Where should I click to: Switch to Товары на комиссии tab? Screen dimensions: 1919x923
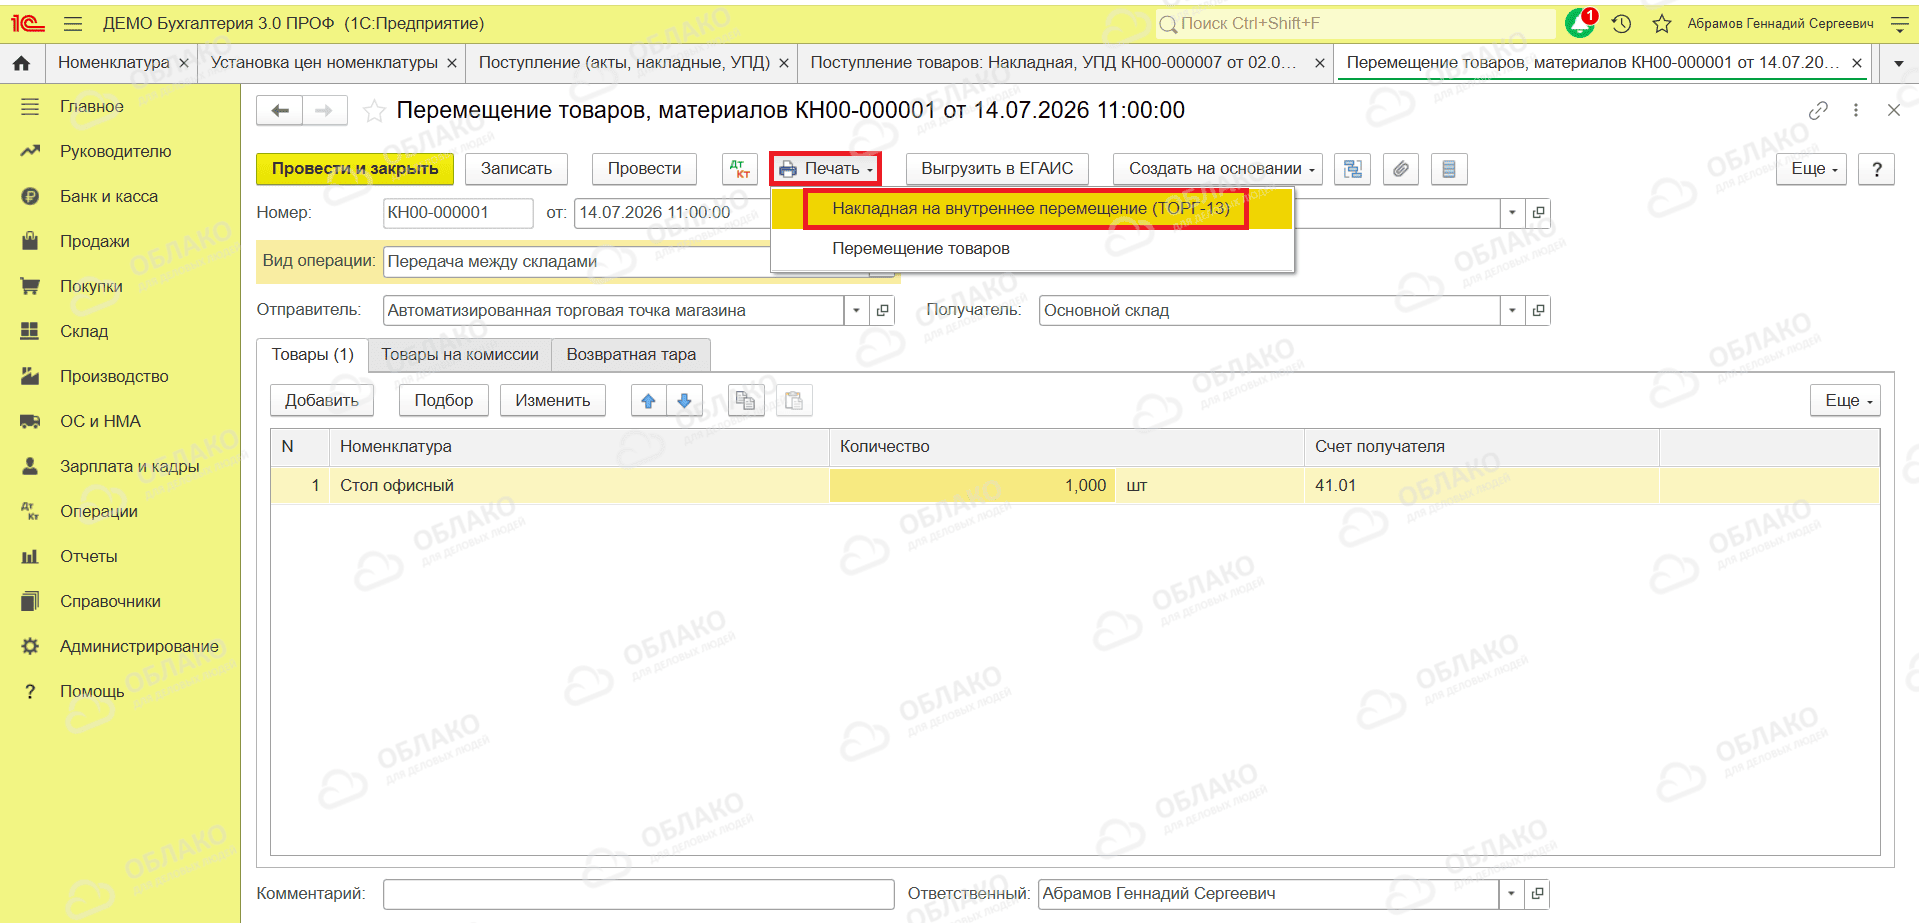pyautogui.click(x=460, y=355)
